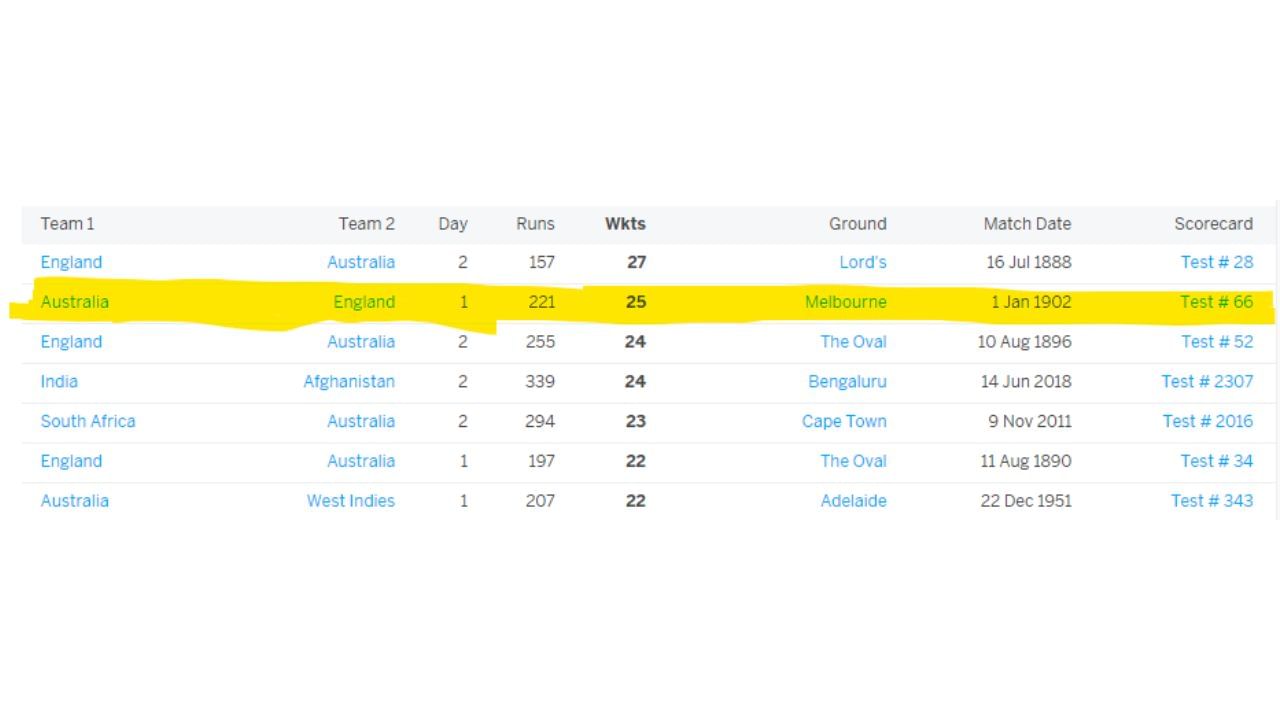Click the India team link
This screenshot has height=720, width=1280.
59,382
